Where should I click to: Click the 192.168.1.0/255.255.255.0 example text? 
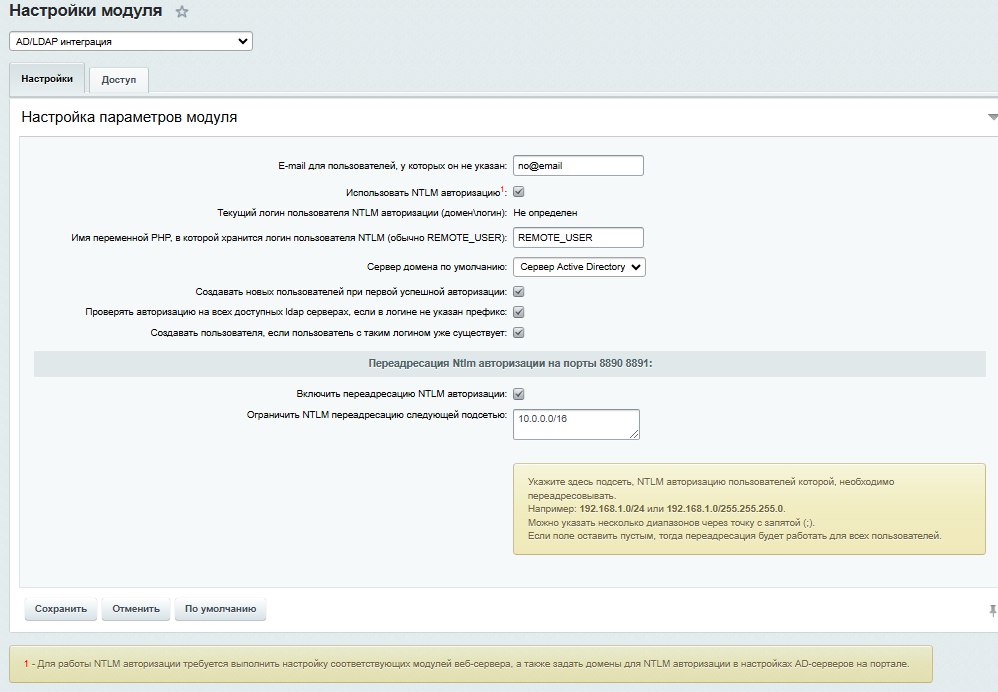pyautogui.click(x=725, y=509)
